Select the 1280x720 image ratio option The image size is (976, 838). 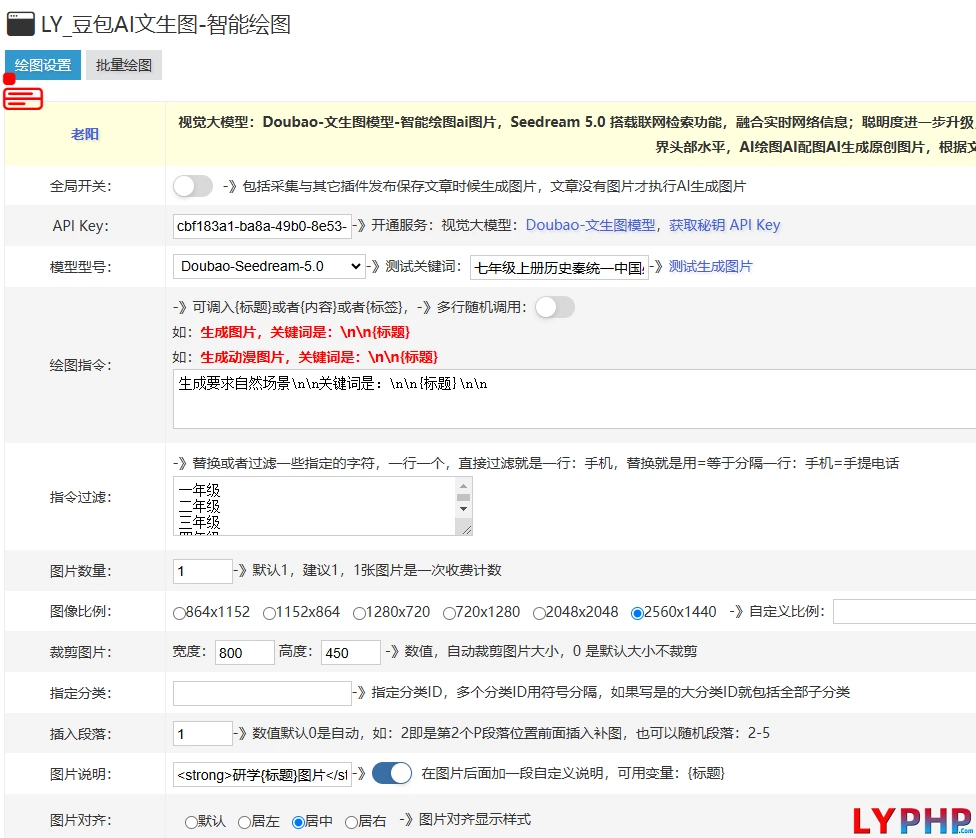point(360,612)
